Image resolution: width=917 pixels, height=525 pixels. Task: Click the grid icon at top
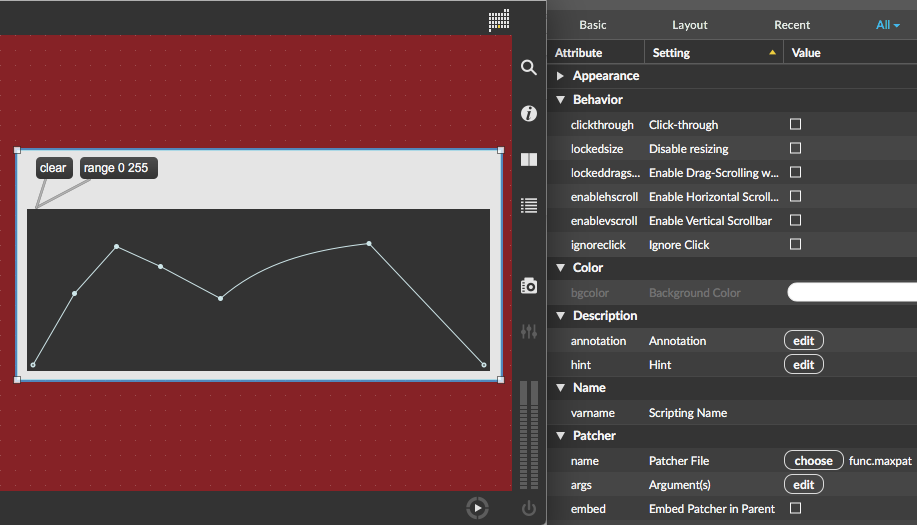pyautogui.click(x=499, y=19)
